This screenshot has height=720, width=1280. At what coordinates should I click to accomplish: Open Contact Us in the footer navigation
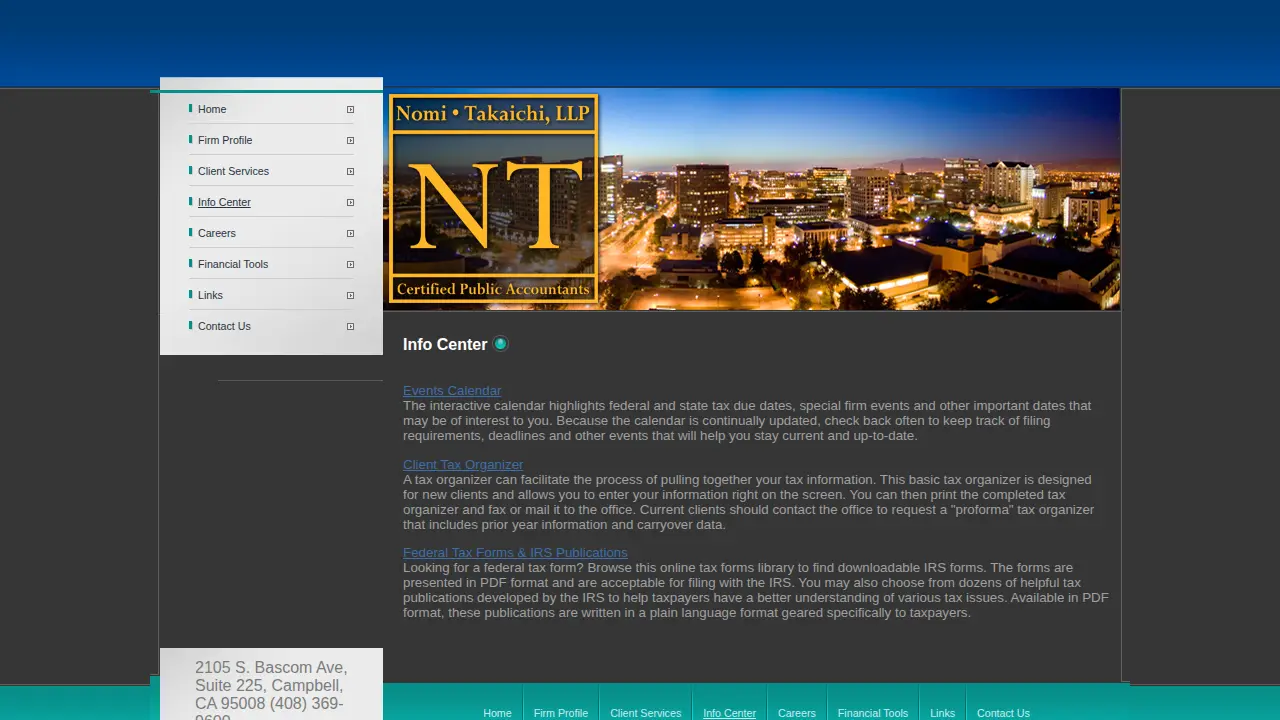[x=1003, y=713]
